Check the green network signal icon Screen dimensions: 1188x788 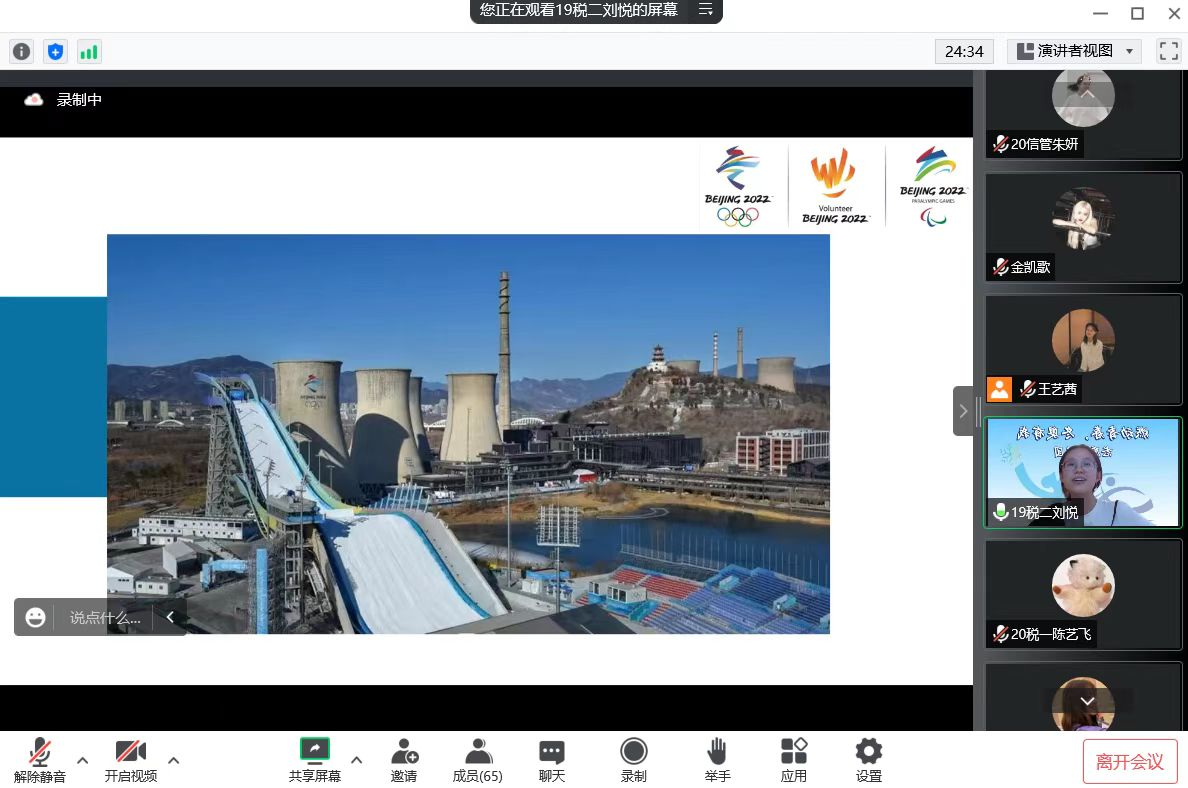89,51
